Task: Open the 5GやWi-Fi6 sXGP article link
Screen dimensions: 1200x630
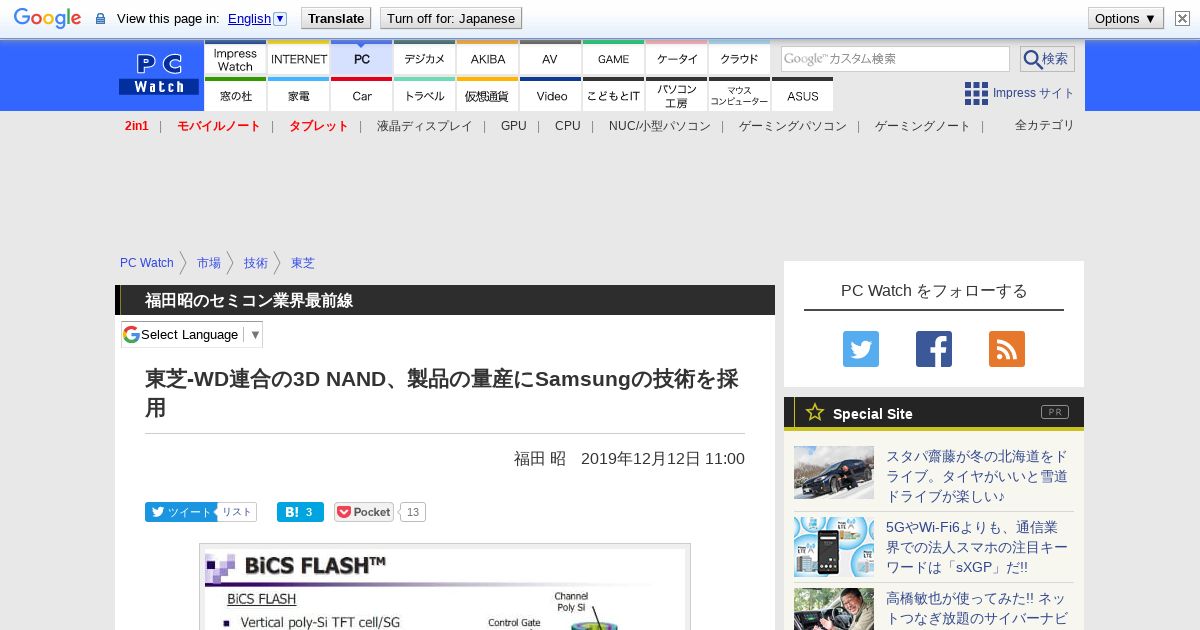Action: pos(977,547)
